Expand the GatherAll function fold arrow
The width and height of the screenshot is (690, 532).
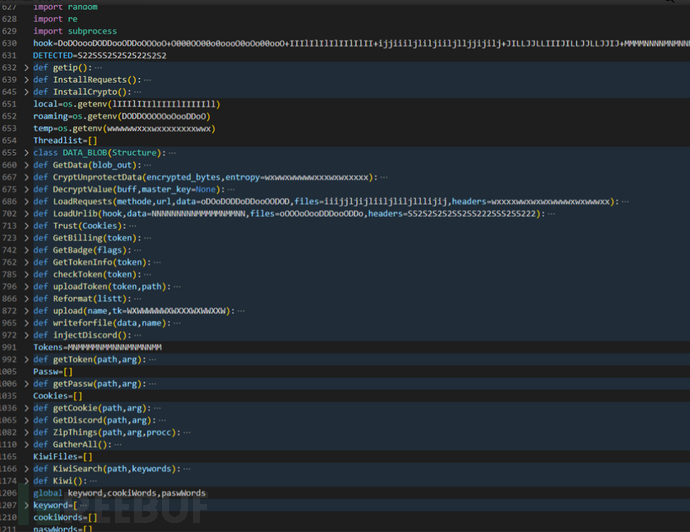[26, 444]
